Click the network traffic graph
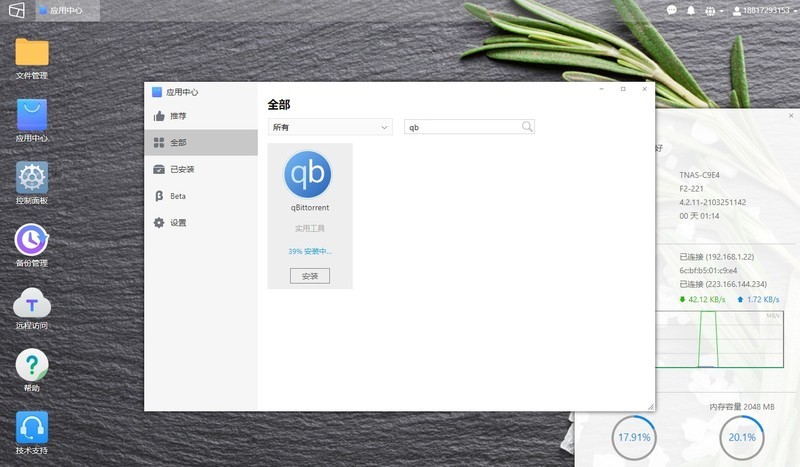The image size is (800, 467). click(x=719, y=339)
